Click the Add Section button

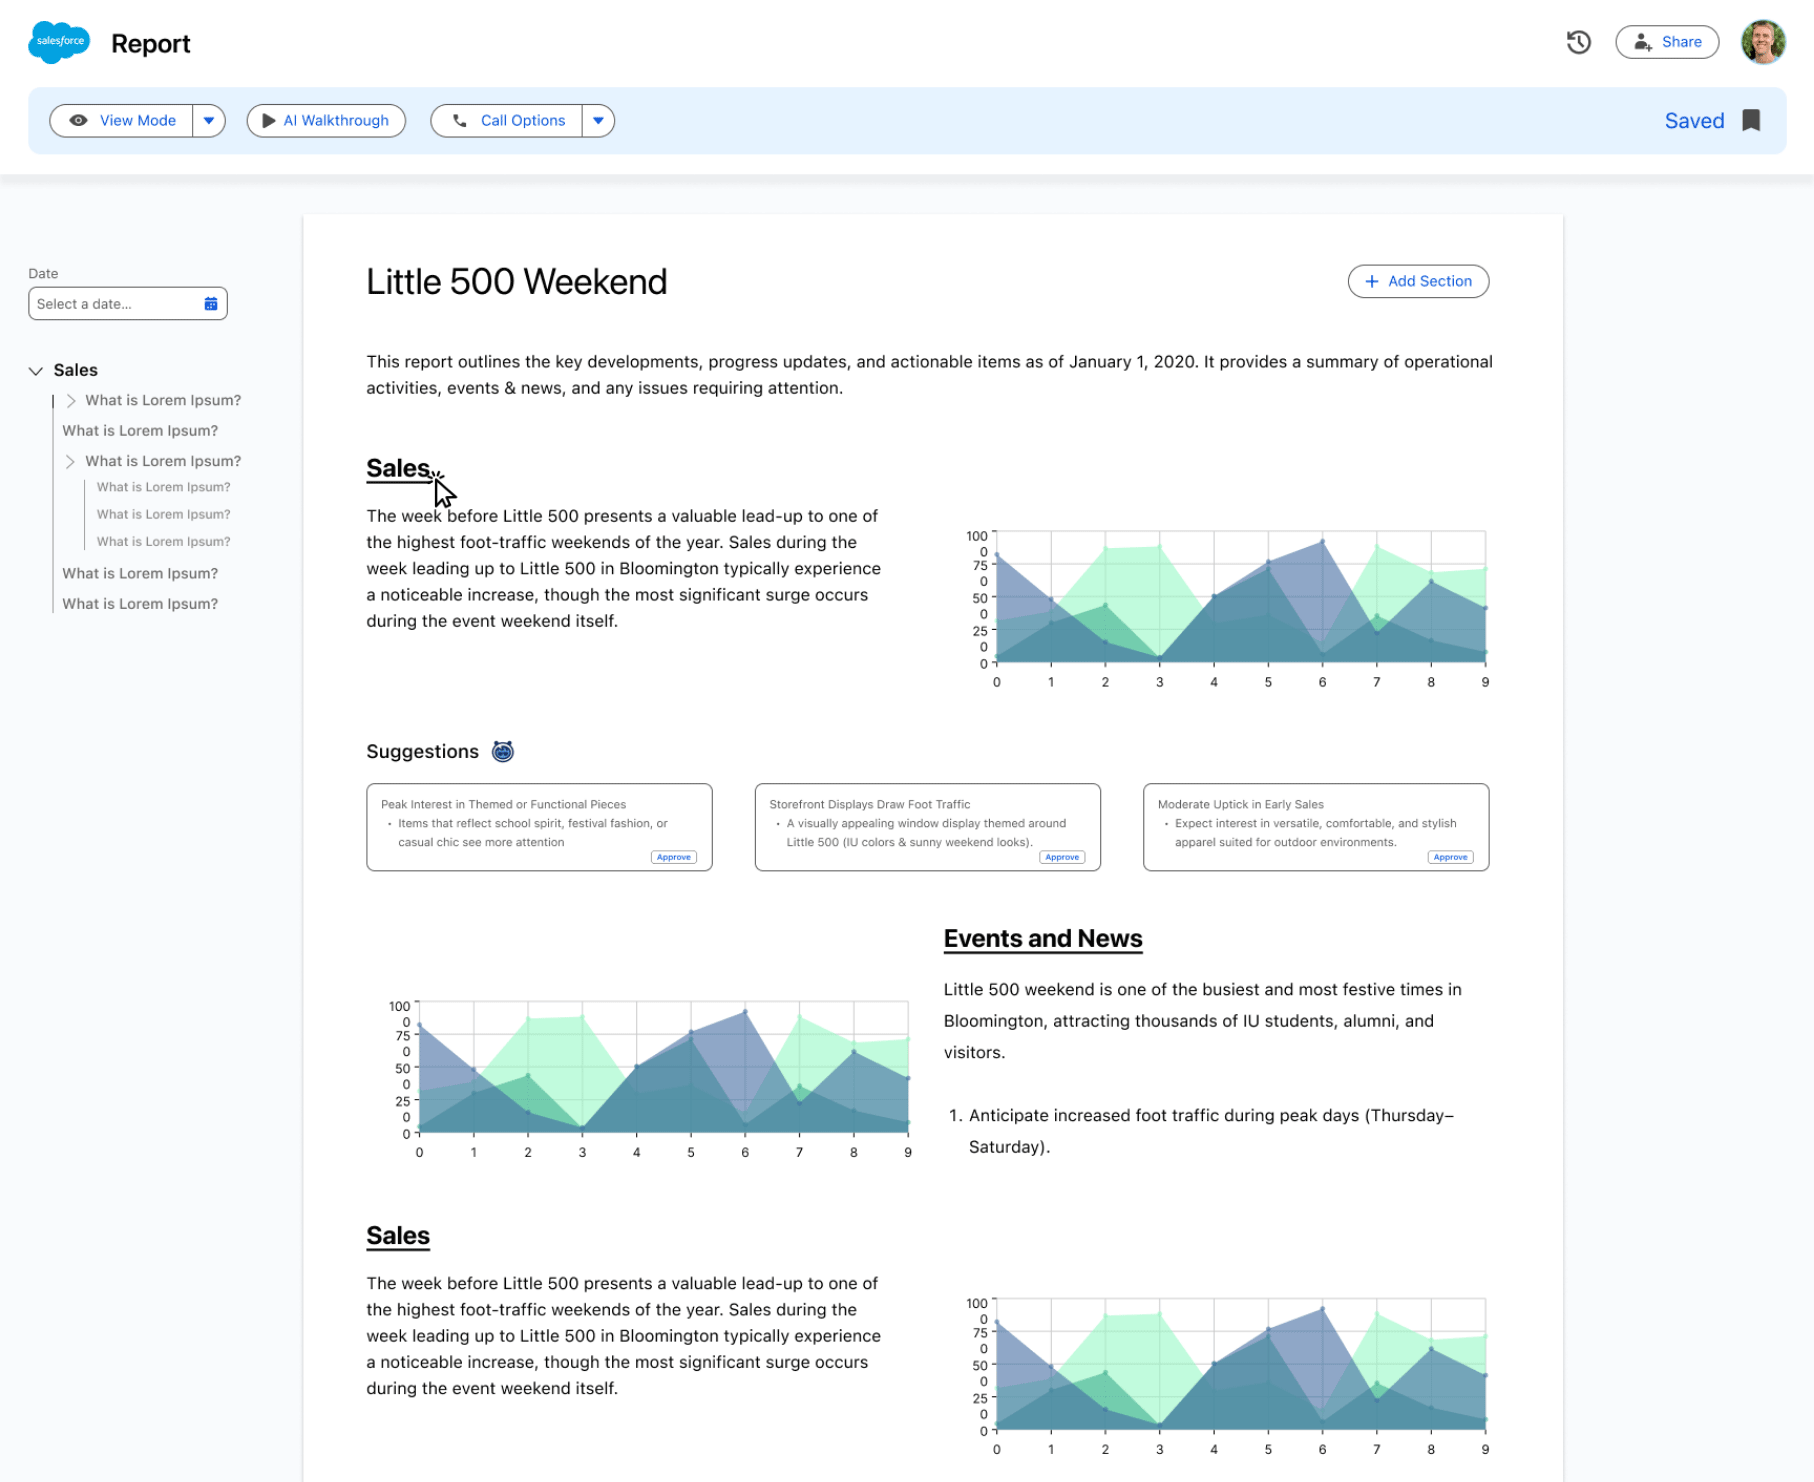tap(1417, 282)
